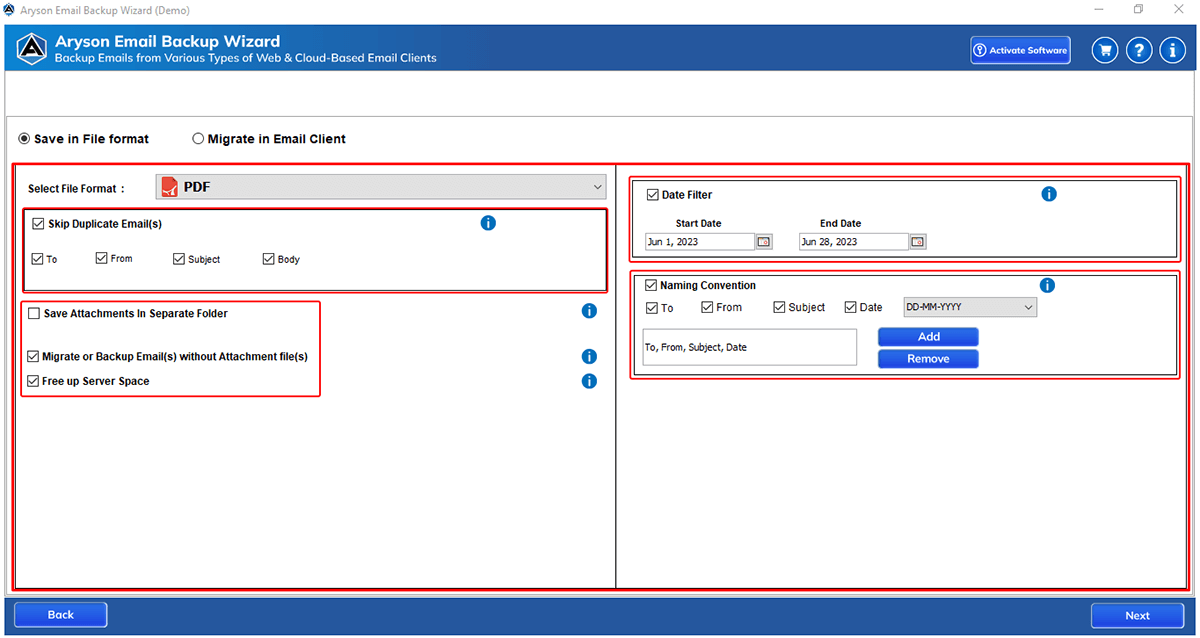Open the About info icon in header
The image size is (1200, 638).
point(1173,50)
